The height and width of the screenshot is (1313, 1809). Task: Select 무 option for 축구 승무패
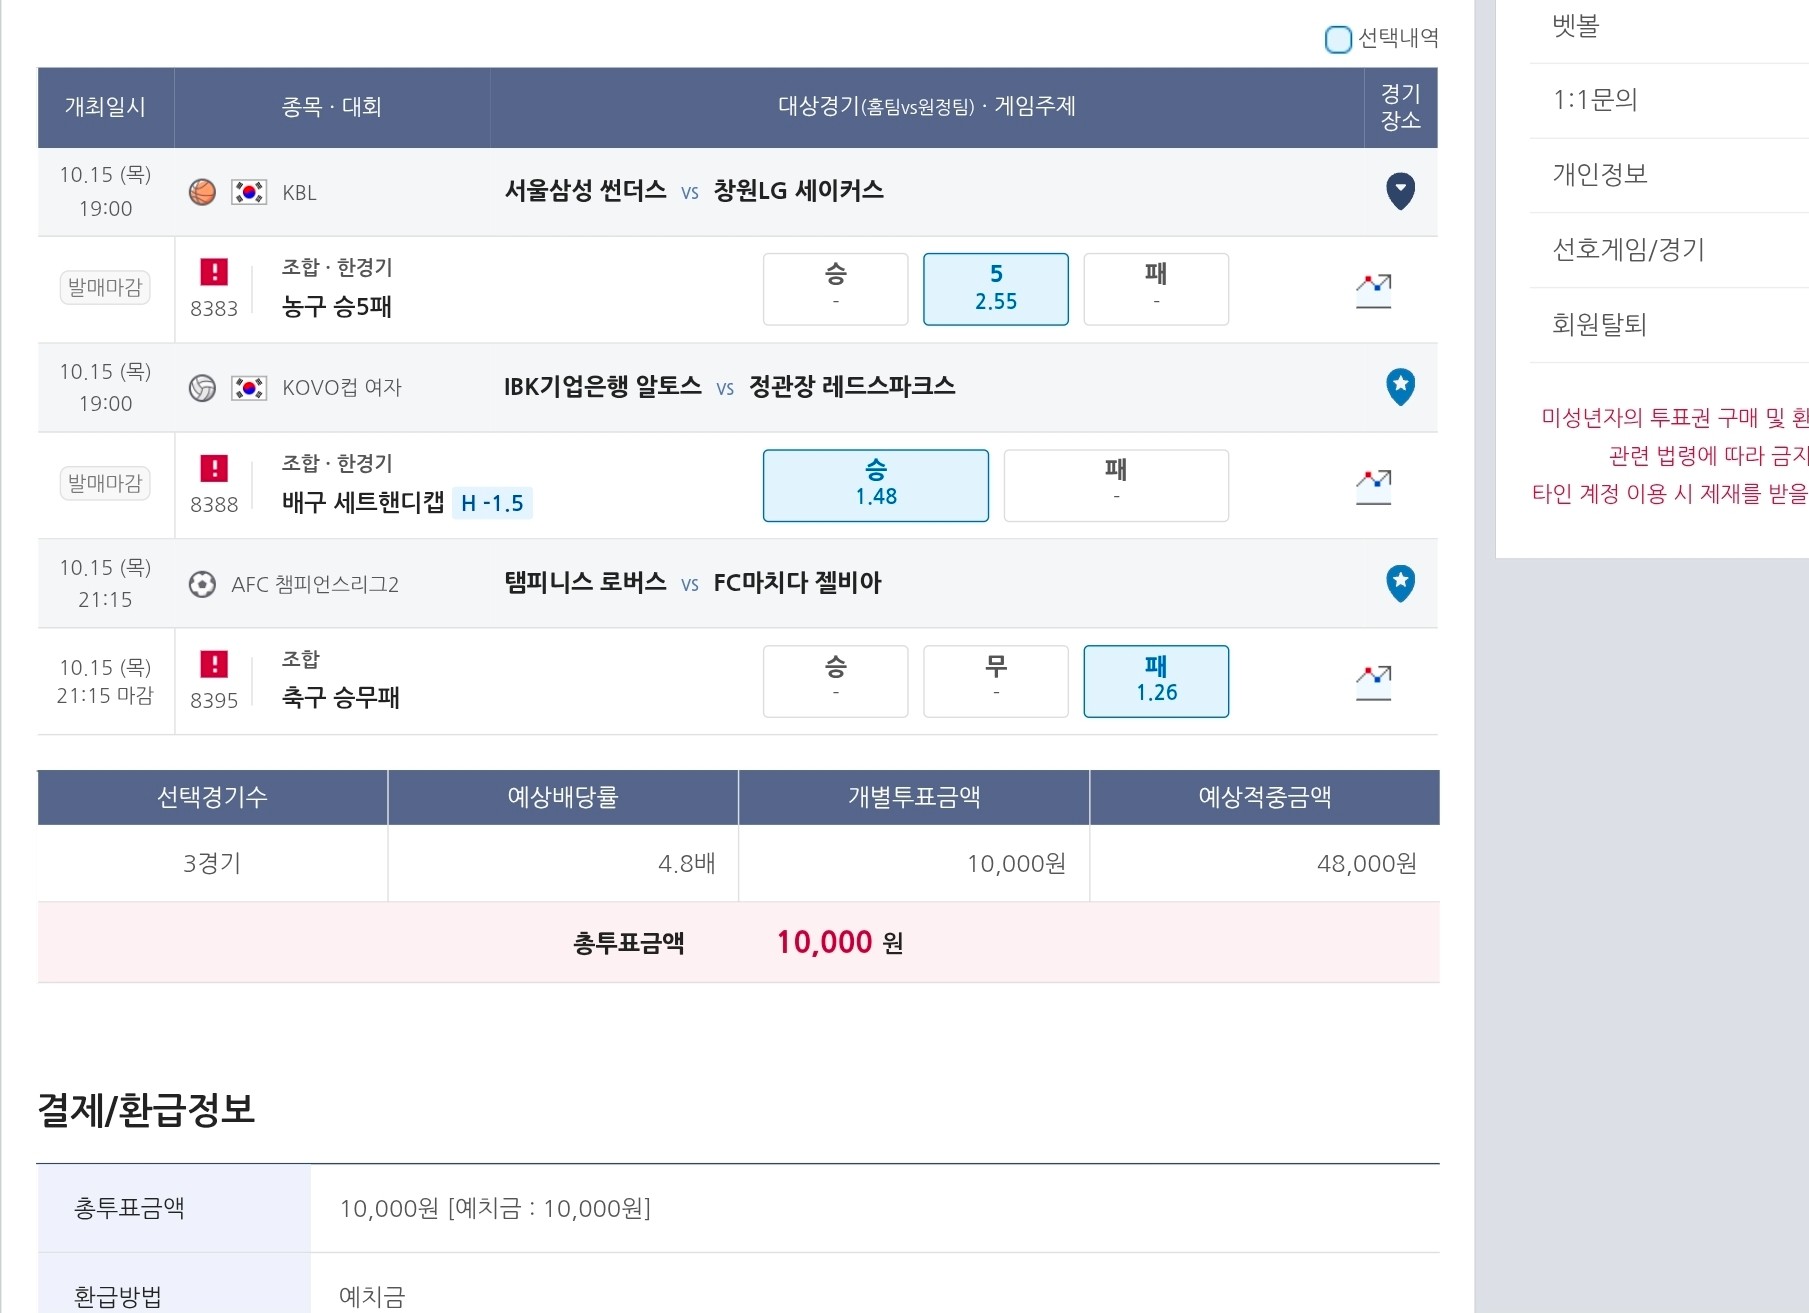point(996,681)
